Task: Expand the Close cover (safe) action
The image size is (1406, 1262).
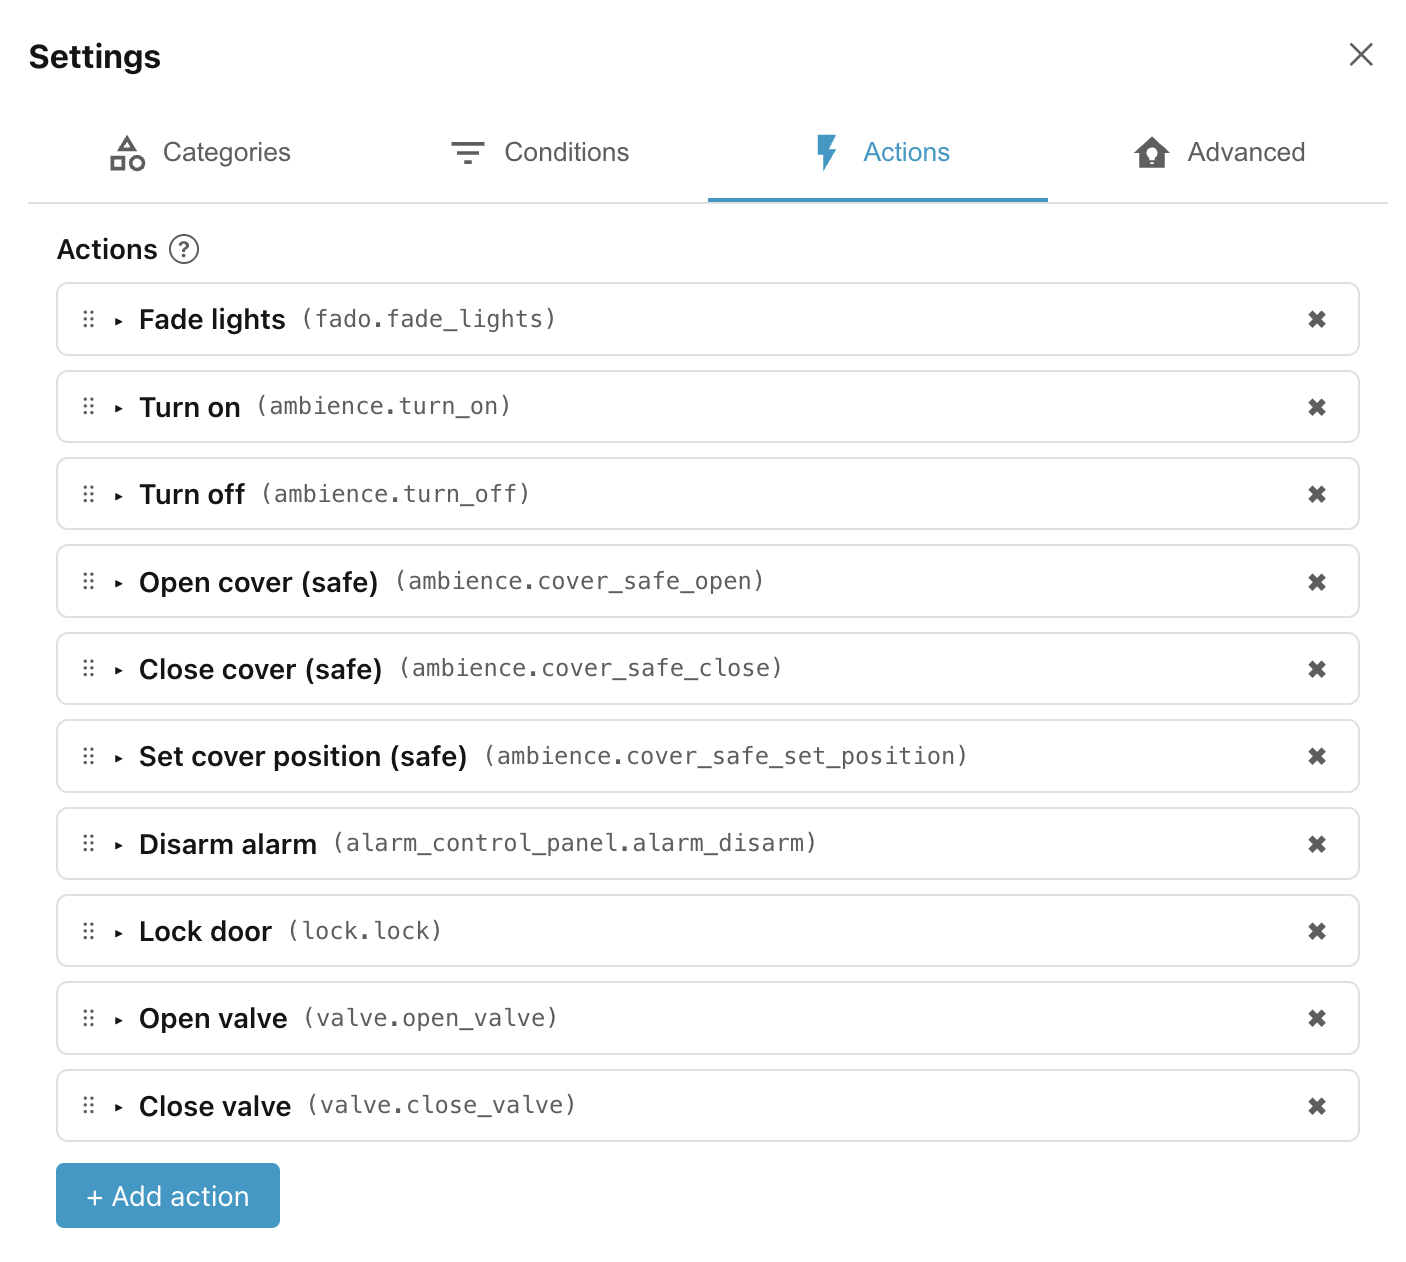Action: [x=119, y=670]
